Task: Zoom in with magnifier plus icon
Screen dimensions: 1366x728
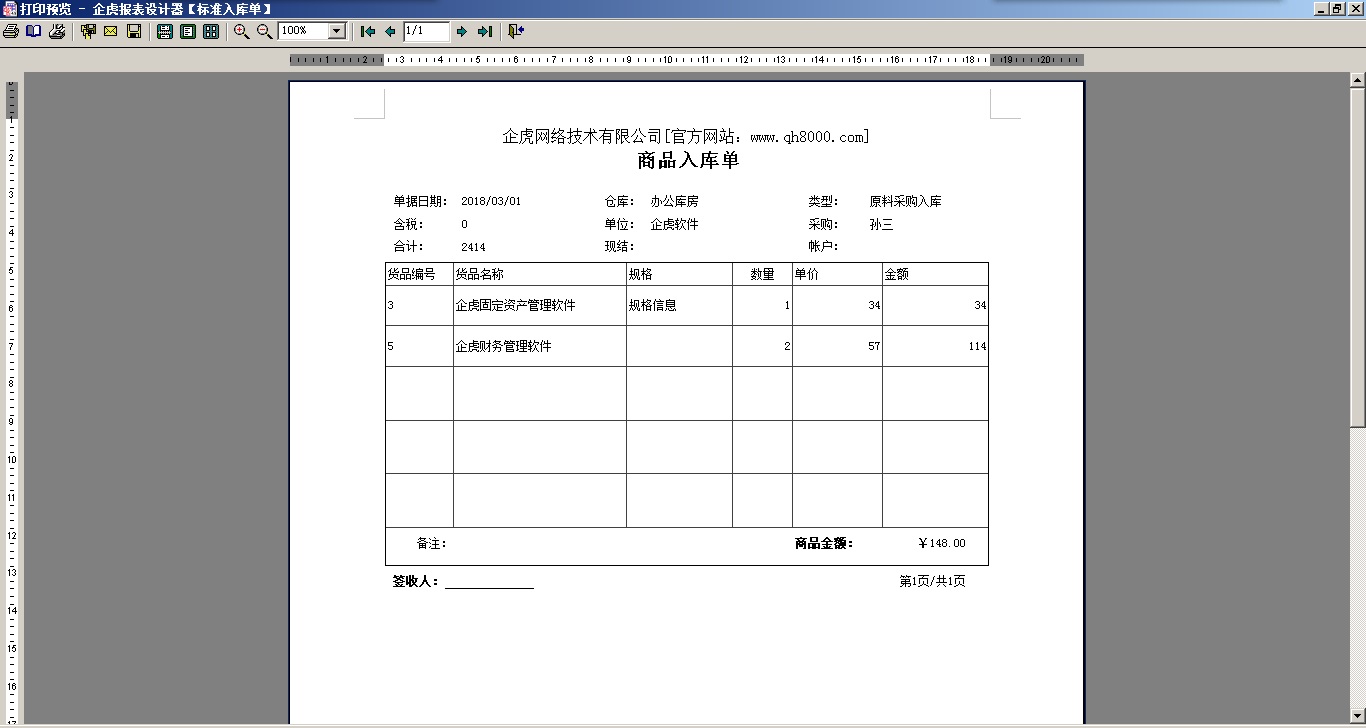Action: 241,32
